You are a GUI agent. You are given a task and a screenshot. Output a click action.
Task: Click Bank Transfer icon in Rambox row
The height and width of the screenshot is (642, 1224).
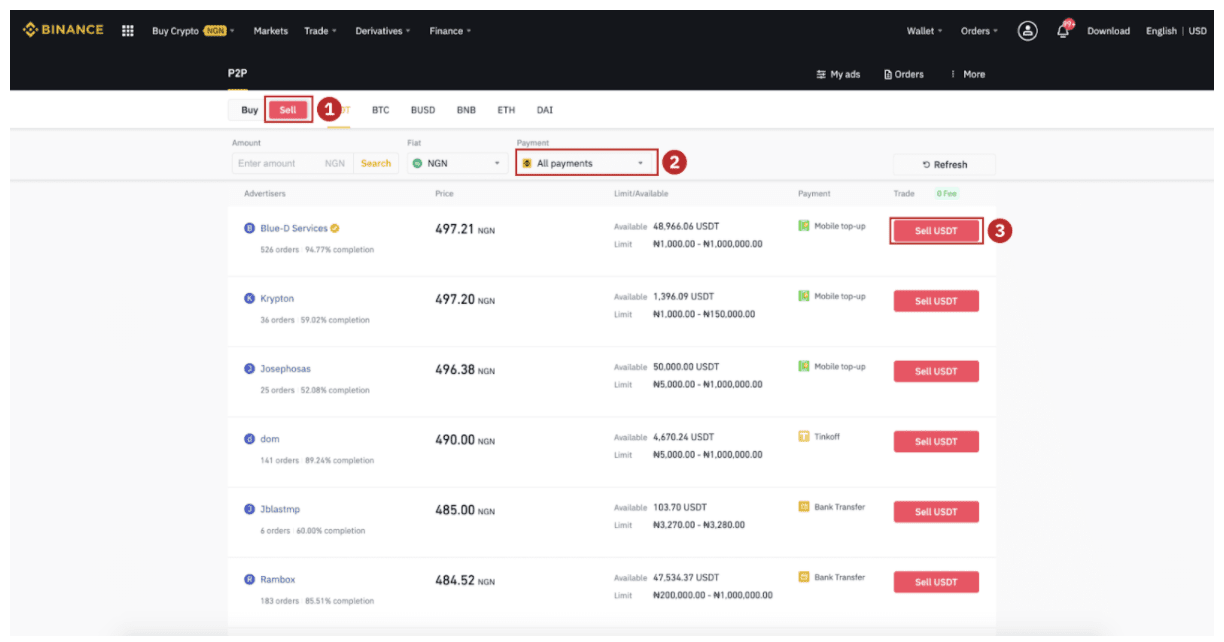click(x=804, y=577)
